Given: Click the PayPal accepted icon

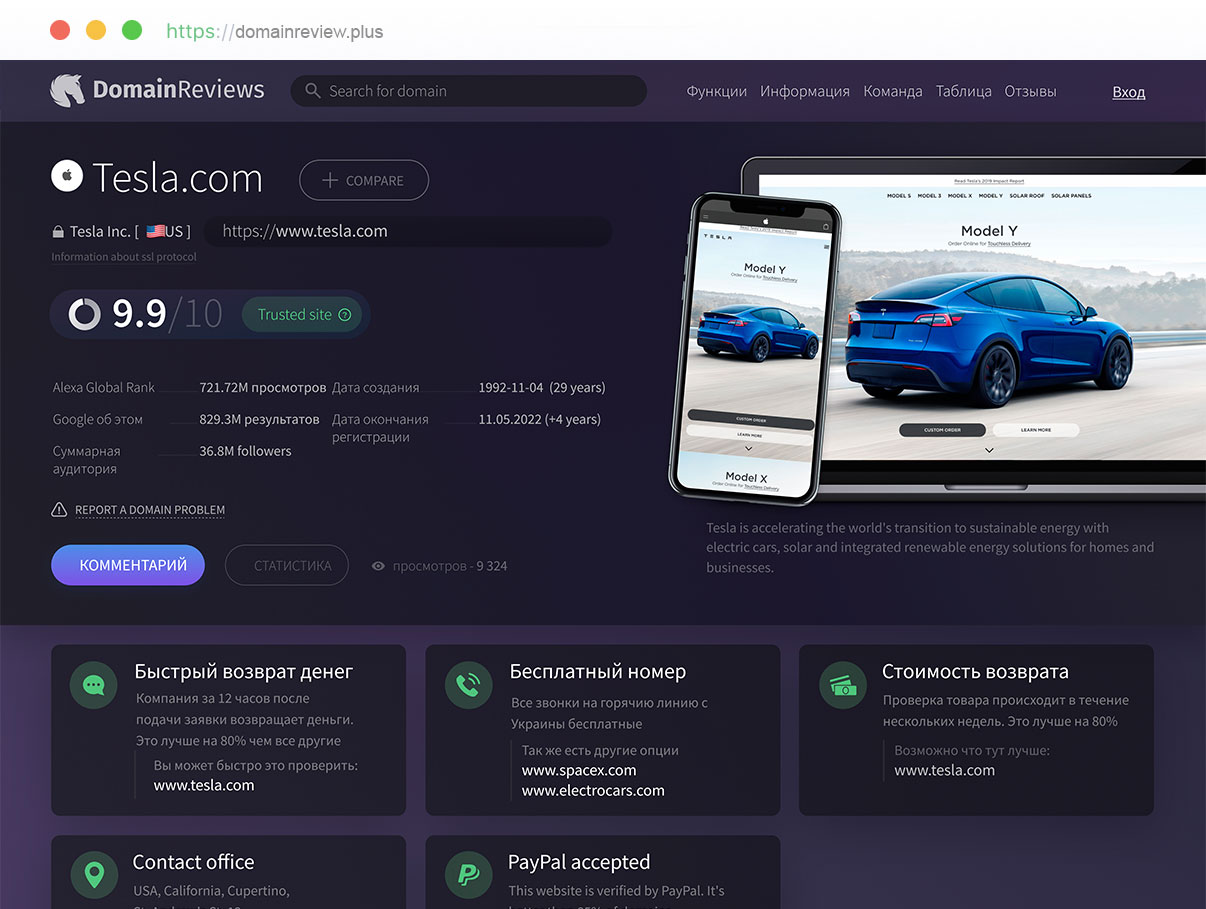Looking at the screenshot, I should [x=468, y=875].
